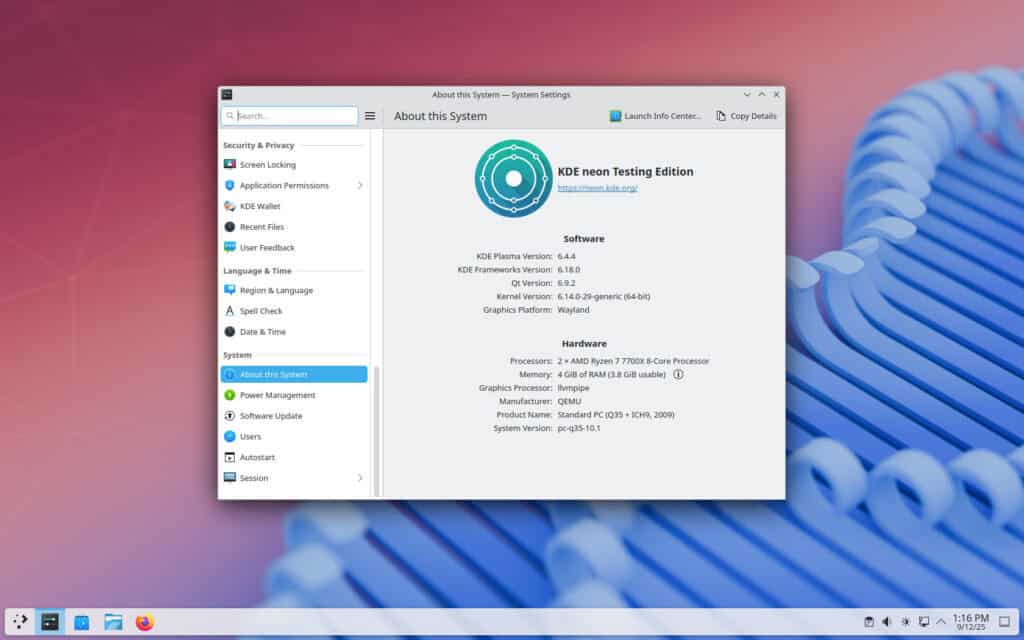Select the AMD Ryzen 7 7700X processor text

633,360
